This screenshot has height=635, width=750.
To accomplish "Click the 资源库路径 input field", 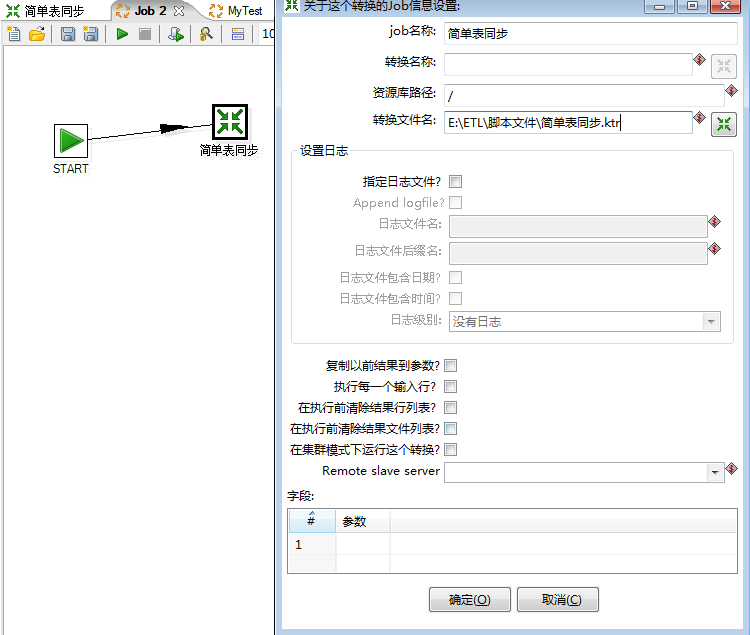I will pos(584,95).
